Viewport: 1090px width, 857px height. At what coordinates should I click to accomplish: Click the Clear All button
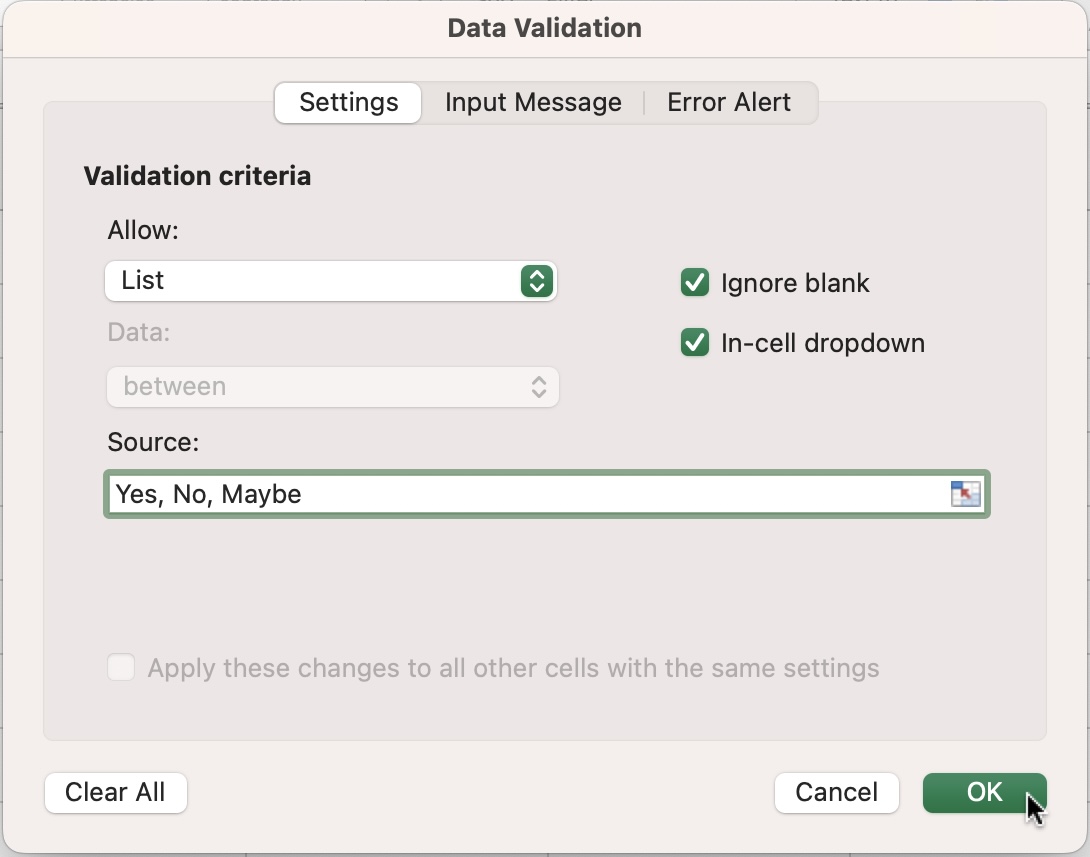coord(115,792)
